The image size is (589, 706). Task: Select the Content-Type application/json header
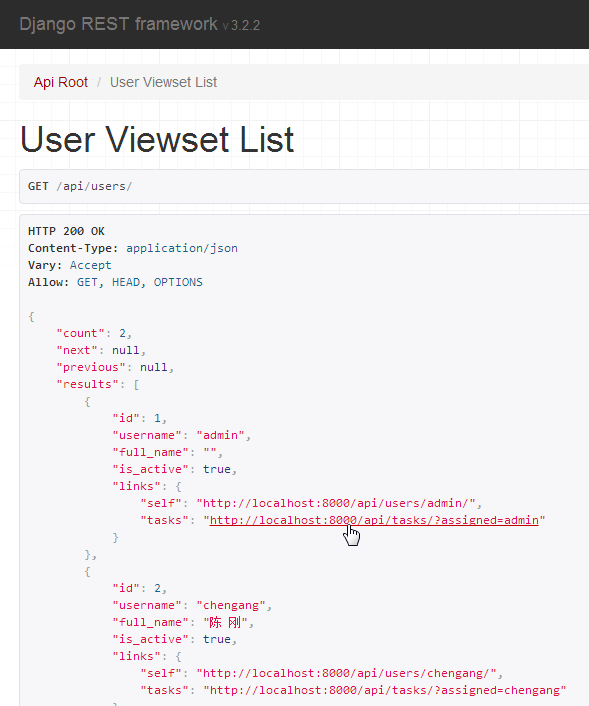(x=133, y=249)
